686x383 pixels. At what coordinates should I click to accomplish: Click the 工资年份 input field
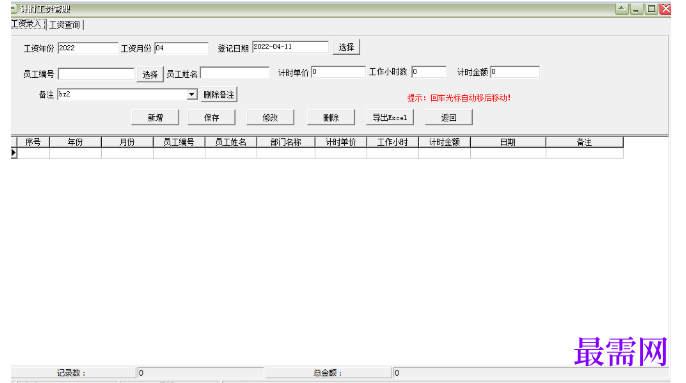pos(88,48)
